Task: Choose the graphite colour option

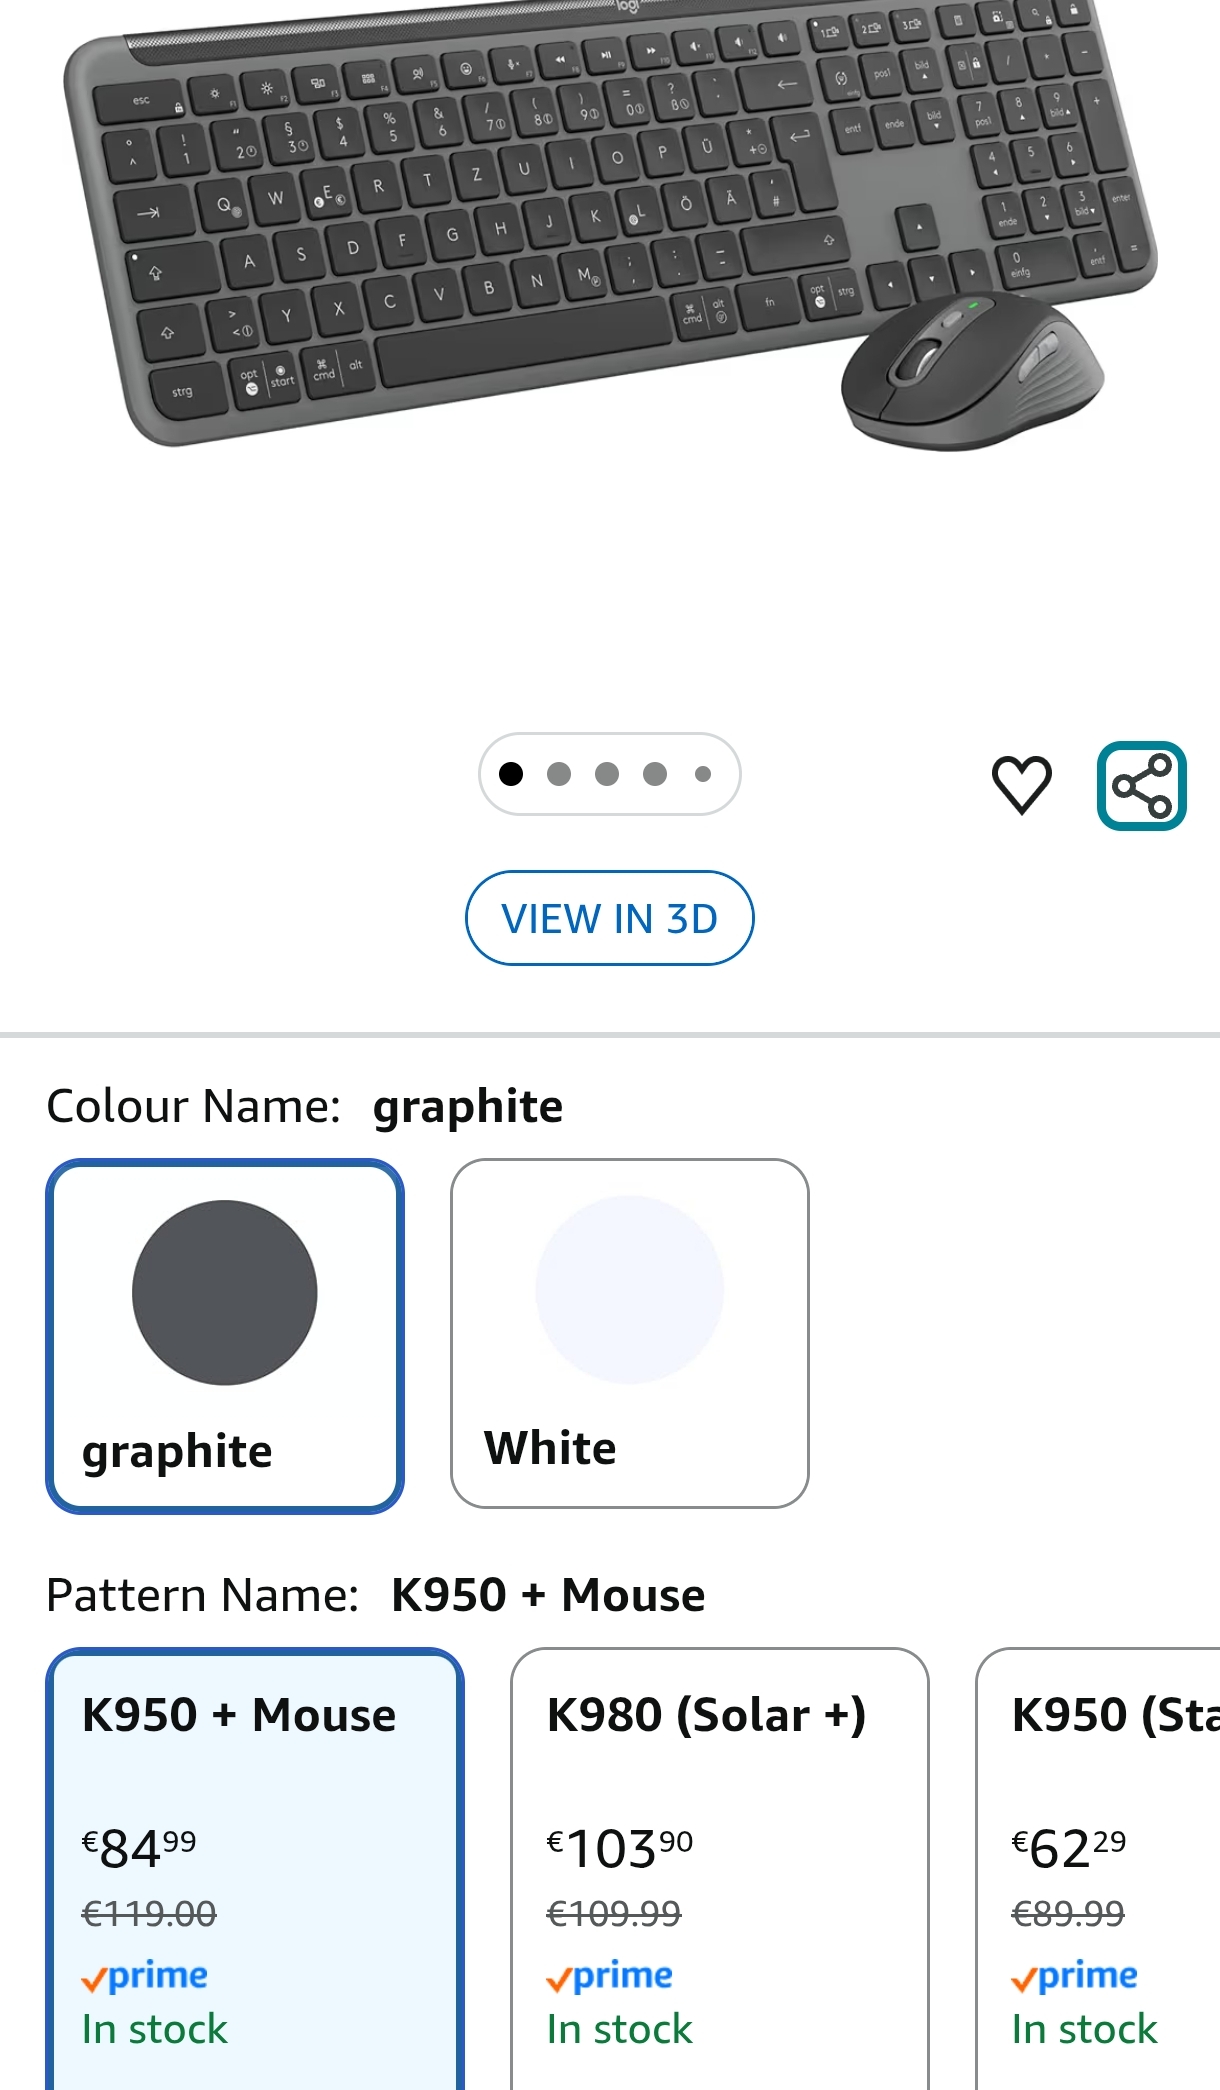Action: (x=225, y=1336)
